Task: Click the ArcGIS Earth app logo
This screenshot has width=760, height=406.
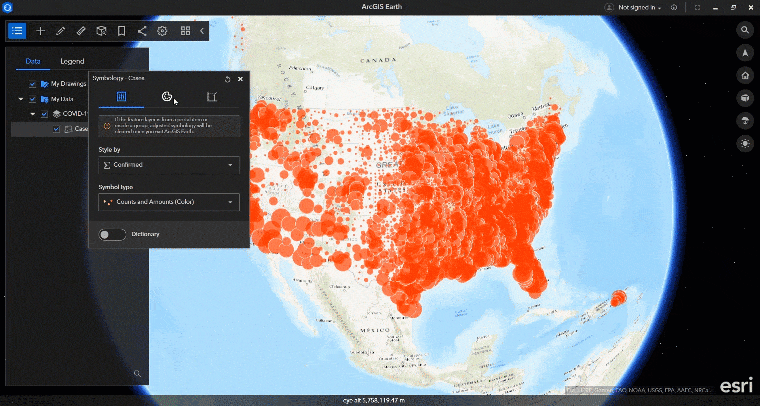Action: (x=7, y=7)
